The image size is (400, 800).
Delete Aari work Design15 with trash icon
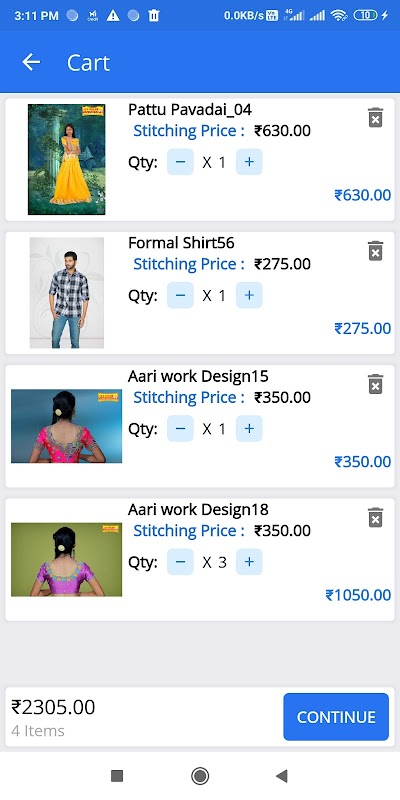coord(376,384)
